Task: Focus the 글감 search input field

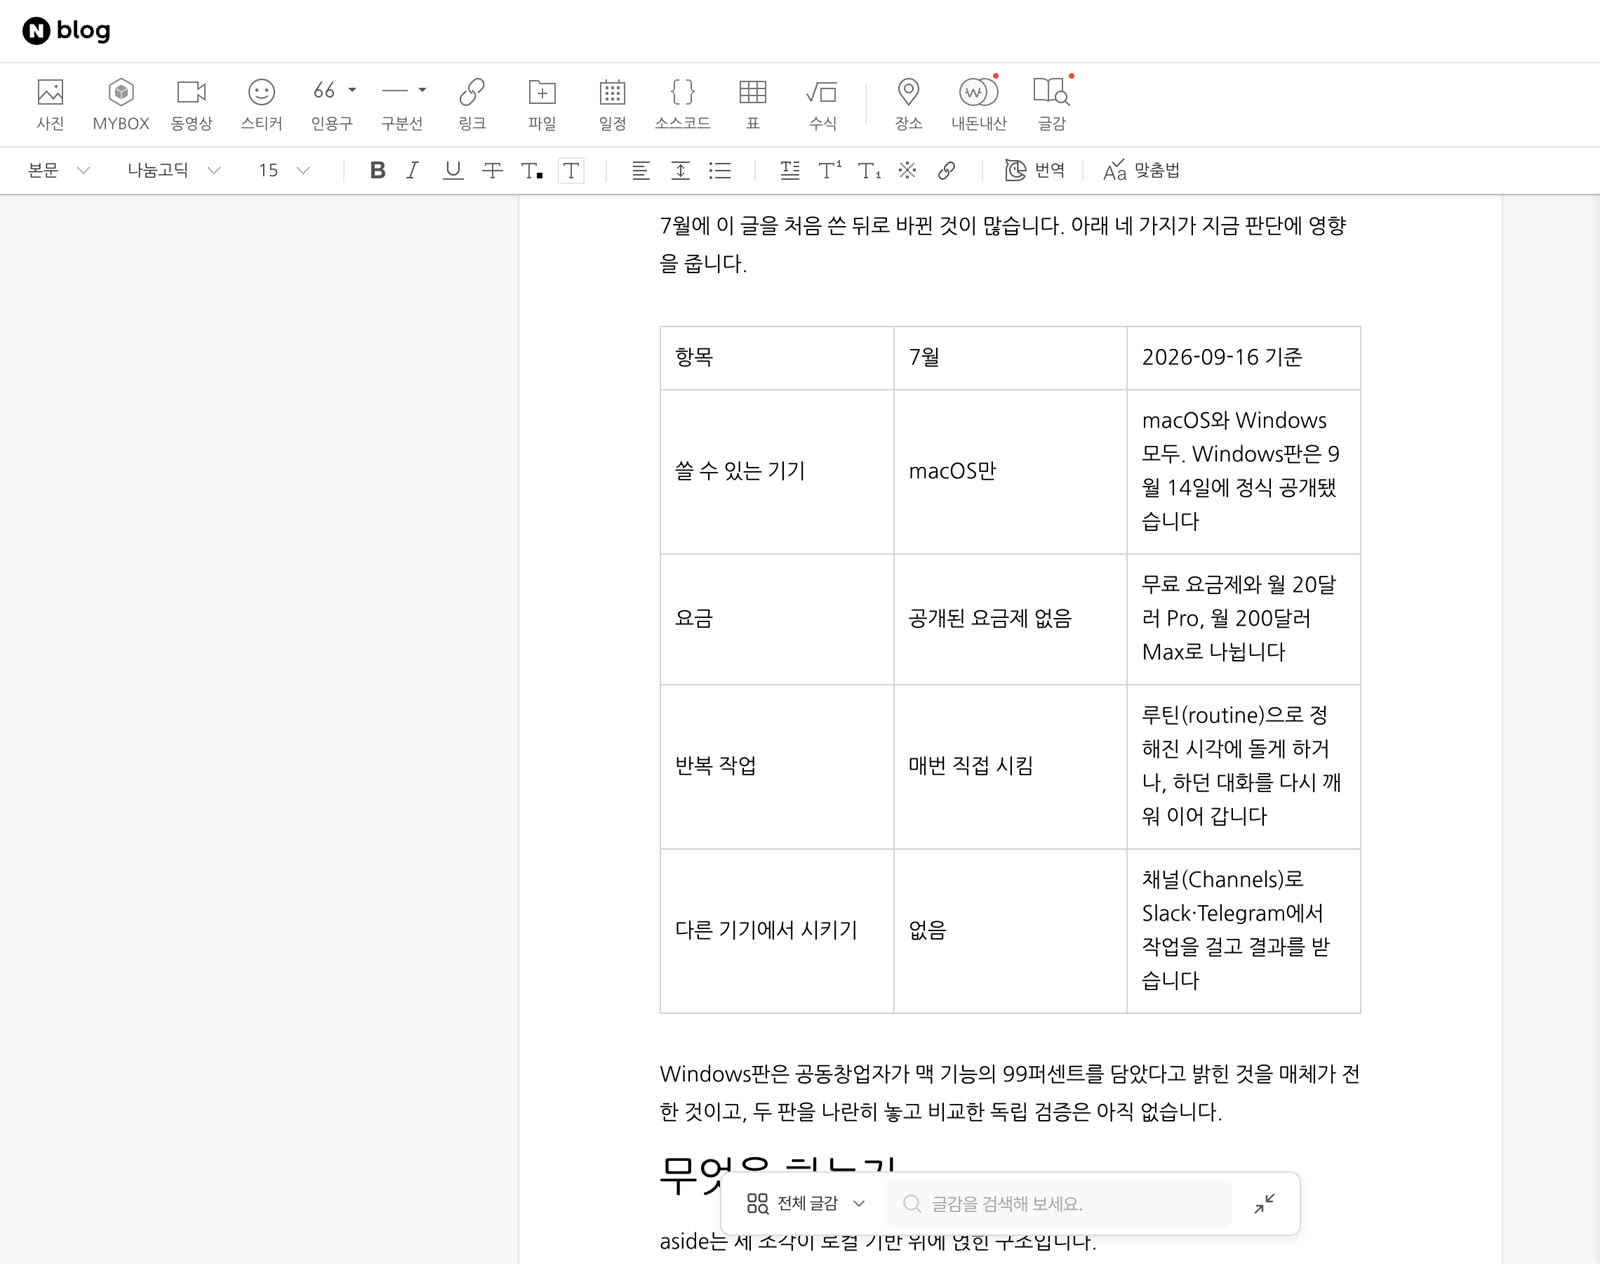Action: (x=1058, y=1203)
